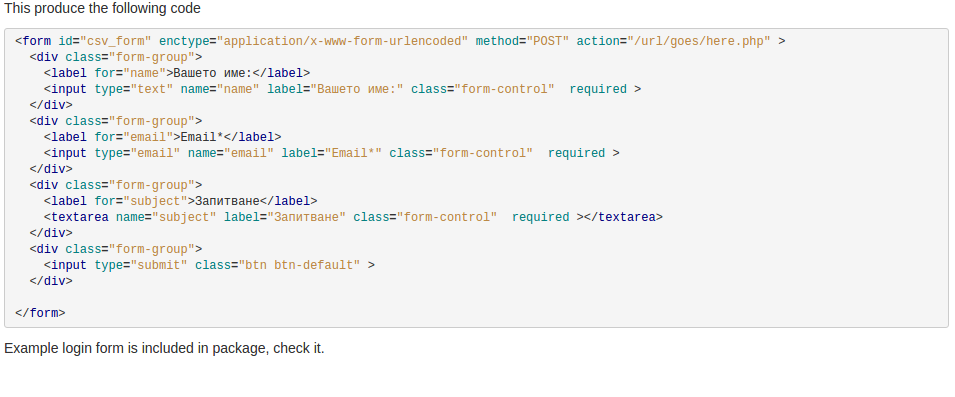This screenshot has width=955, height=397.
Task: Click the method="POST" attribute
Action: click(x=523, y=41)
